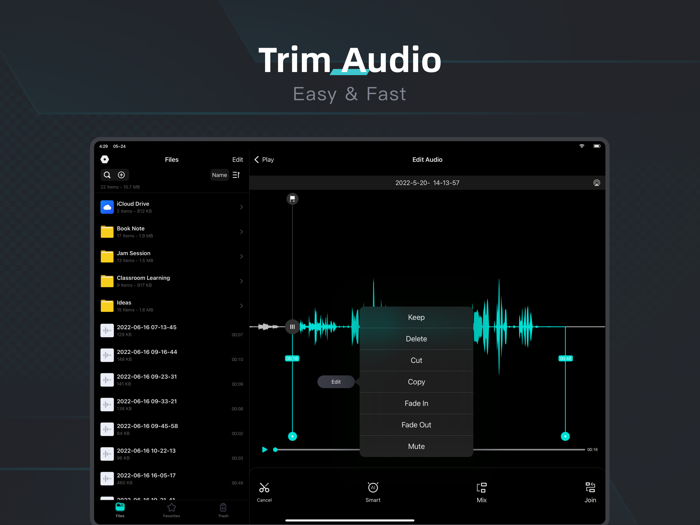
Task: Open the Name sort dropdown
Action: point(219,175)
